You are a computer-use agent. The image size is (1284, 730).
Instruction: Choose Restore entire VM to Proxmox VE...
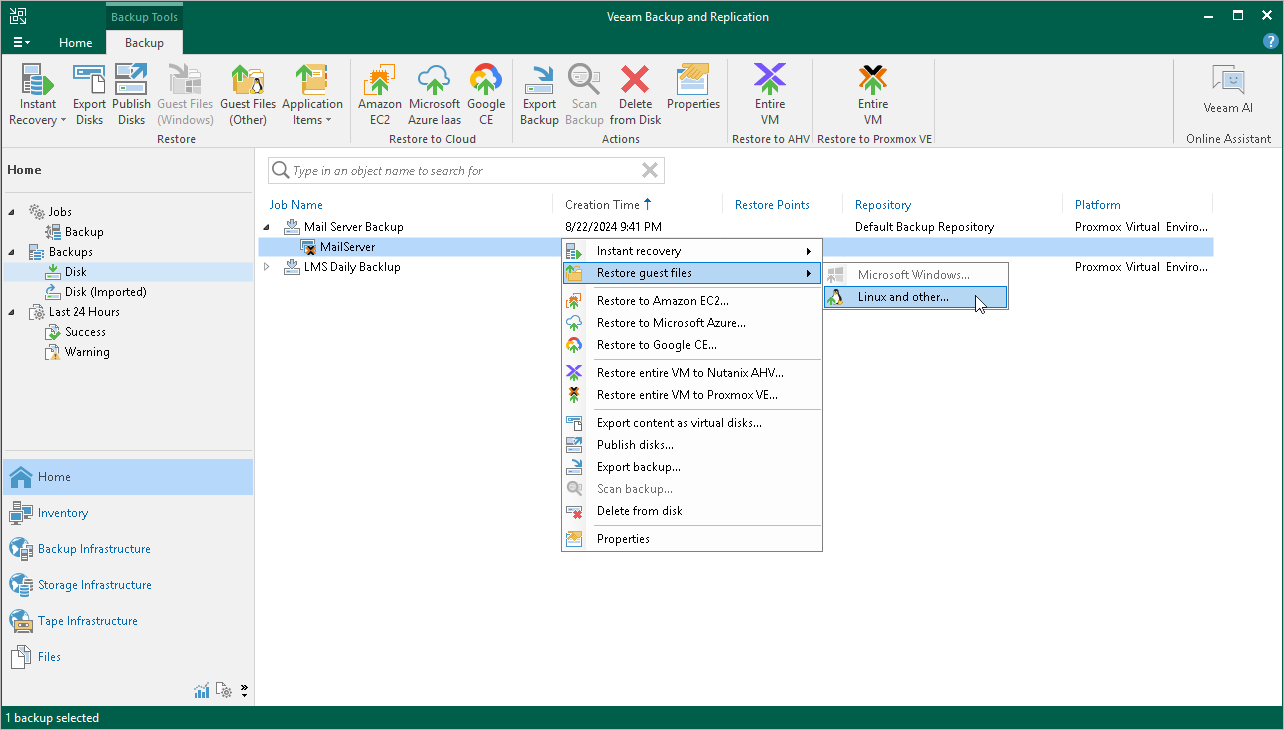point(691,395)
